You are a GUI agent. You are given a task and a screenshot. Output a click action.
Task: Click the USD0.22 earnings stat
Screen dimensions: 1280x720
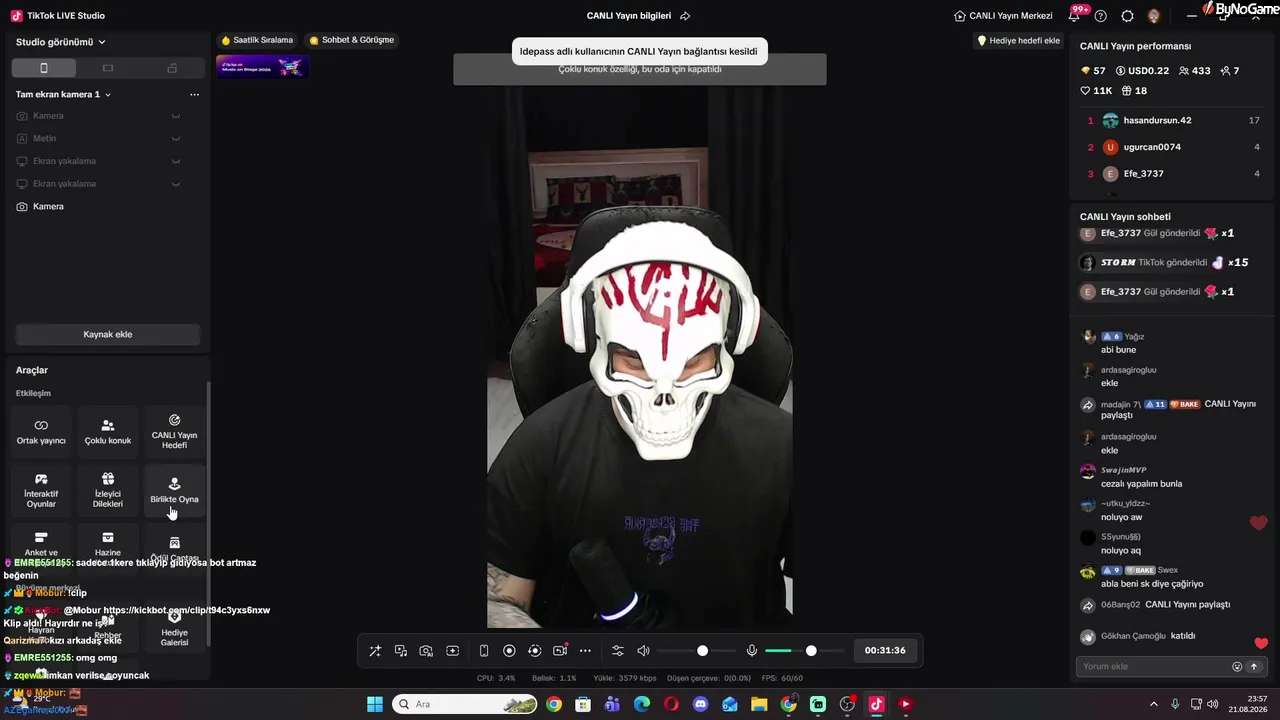point(1142,71)
